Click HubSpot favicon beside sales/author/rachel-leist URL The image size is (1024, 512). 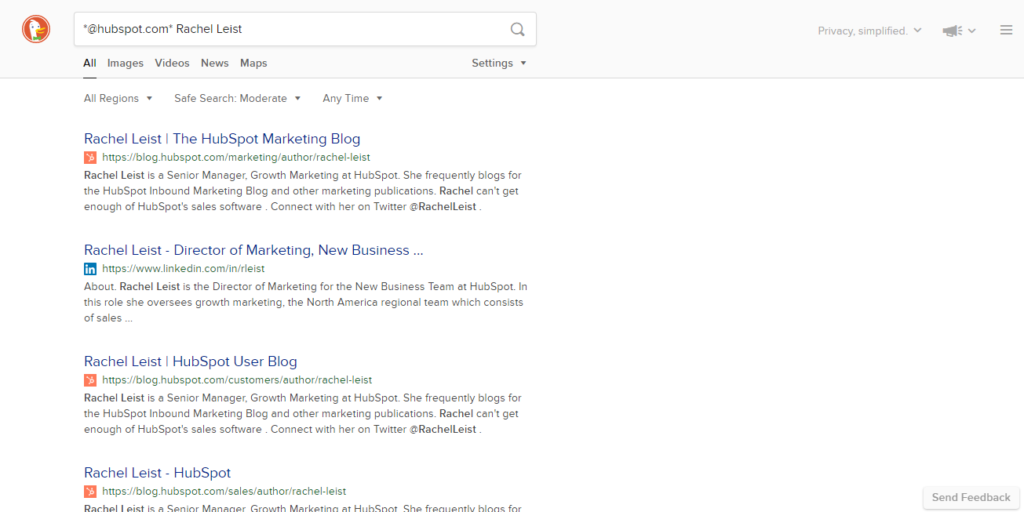coord(90,491)
